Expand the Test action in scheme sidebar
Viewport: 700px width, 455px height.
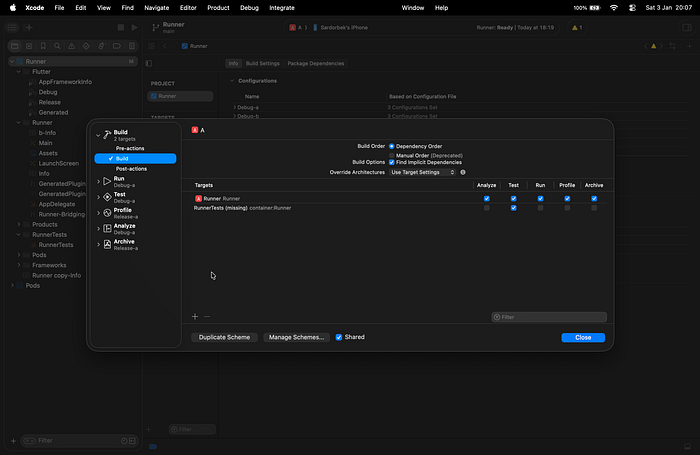(98, 197)
